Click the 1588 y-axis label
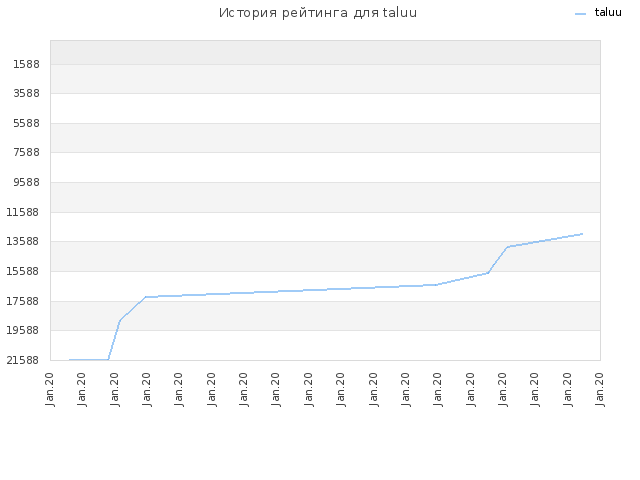 [x=27, y=64]
